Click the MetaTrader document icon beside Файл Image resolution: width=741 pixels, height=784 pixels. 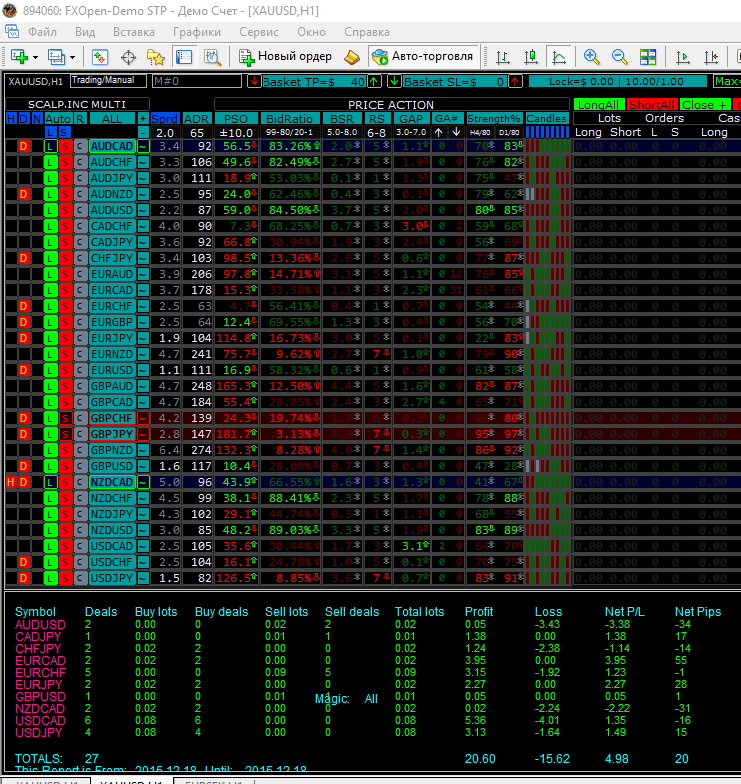point(12,31)
